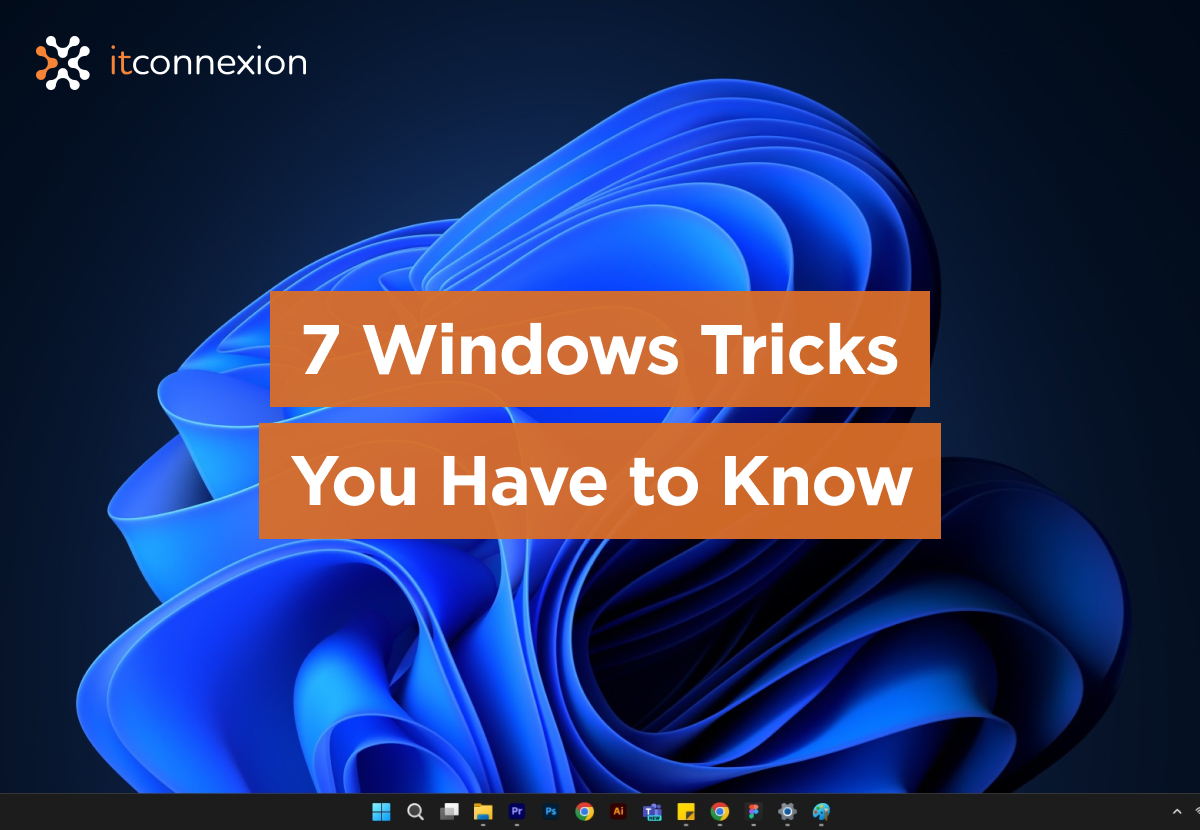
Task: Click the itconnexion logo
Action: [x=168, y=61]
